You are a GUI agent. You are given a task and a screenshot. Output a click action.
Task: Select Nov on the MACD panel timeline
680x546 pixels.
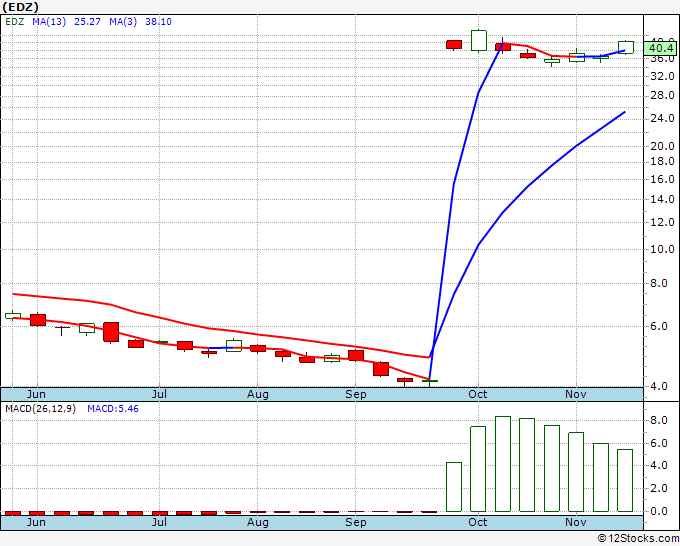pos(575,522)
